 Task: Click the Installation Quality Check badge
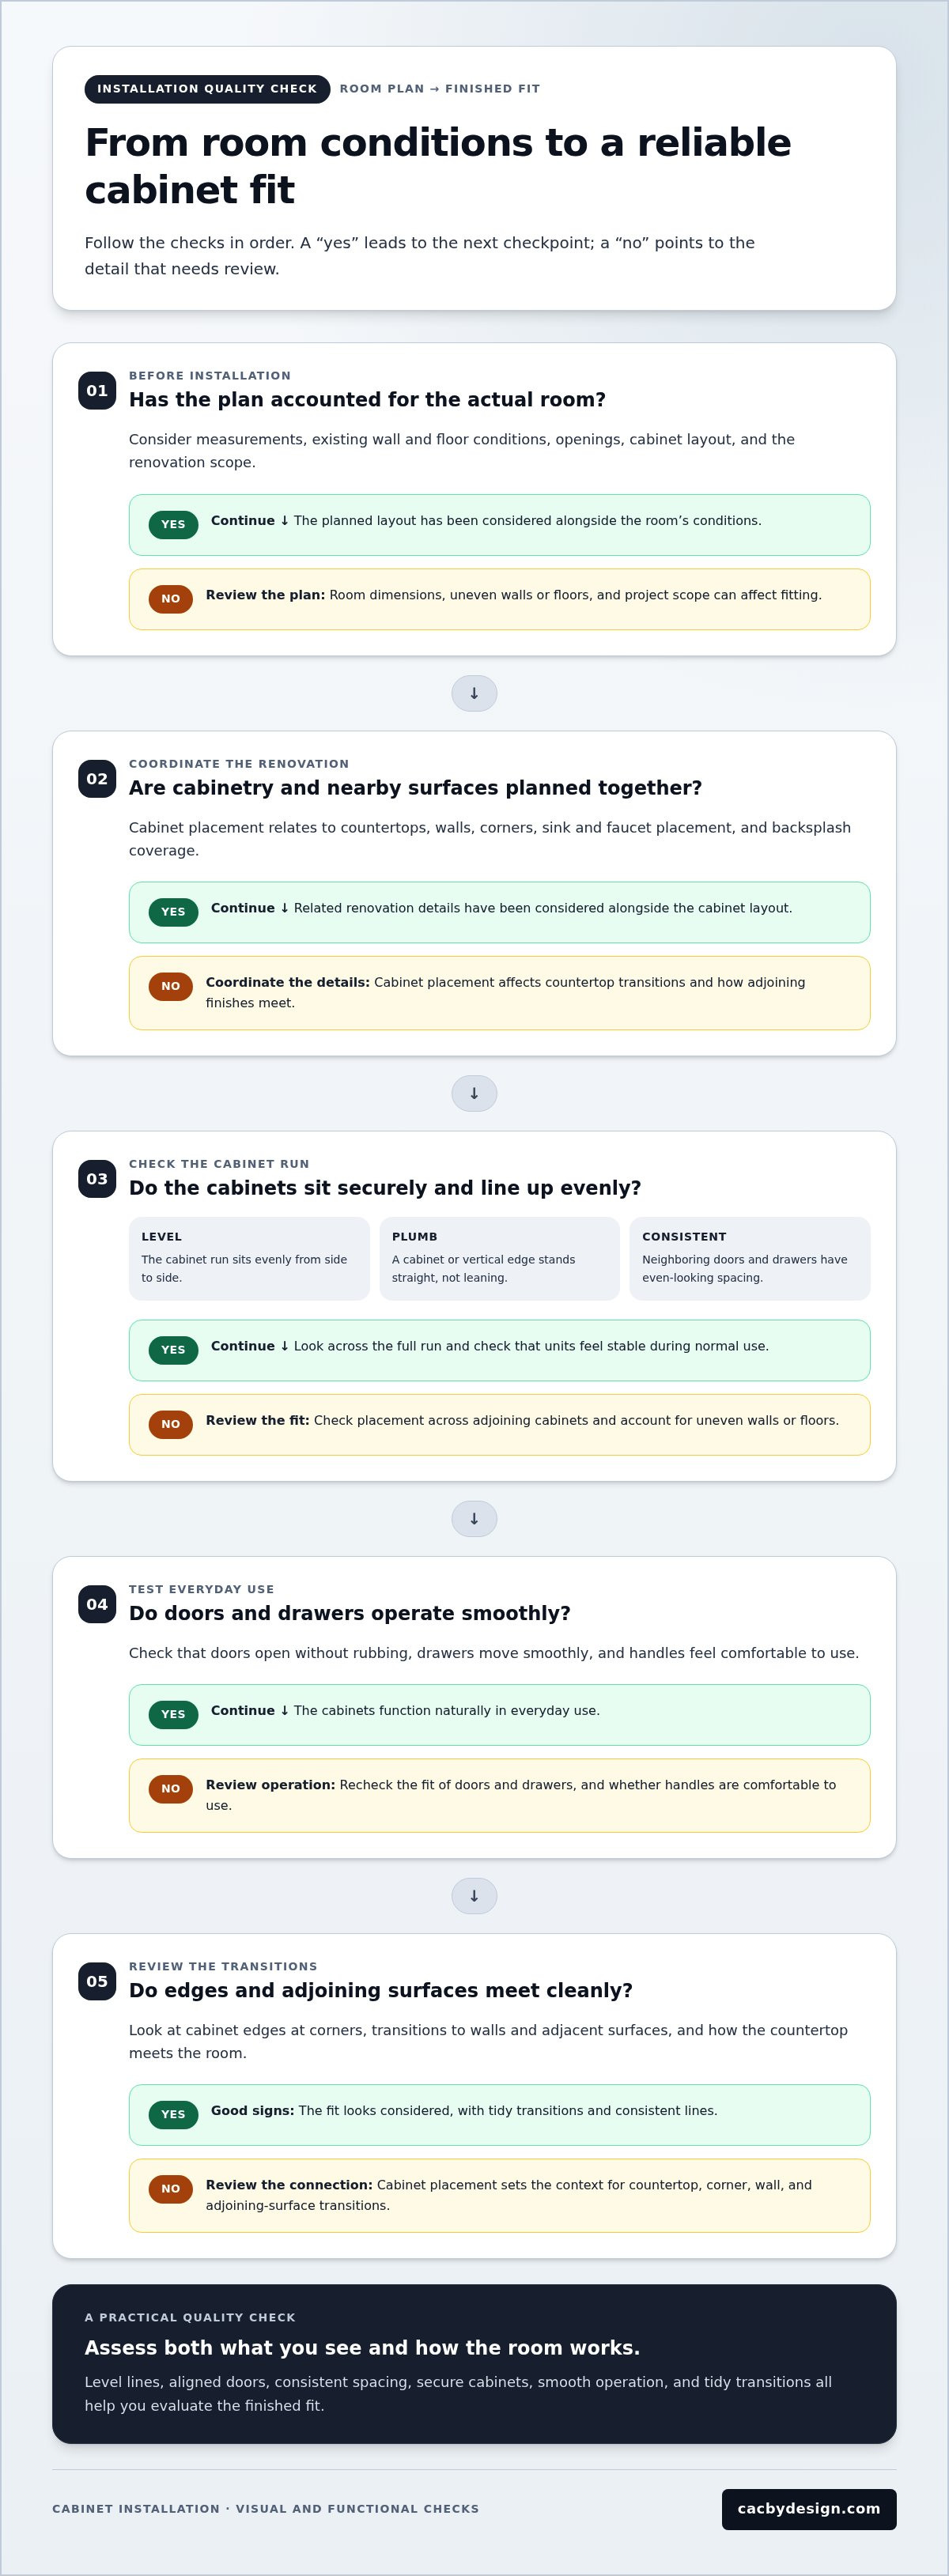pos(207,89)
